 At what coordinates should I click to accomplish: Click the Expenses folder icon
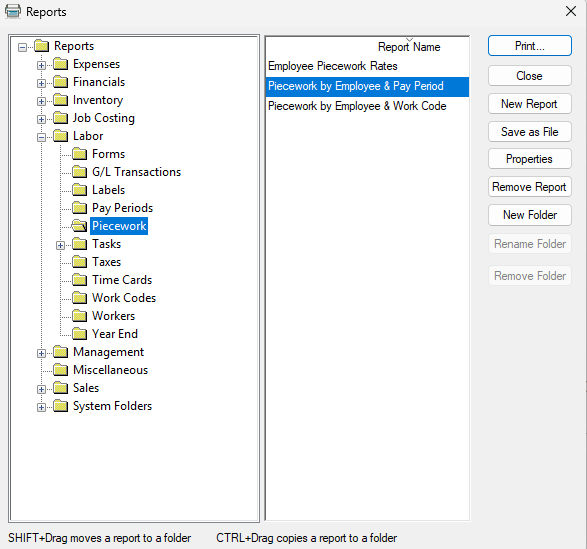(x=61, y=64)
